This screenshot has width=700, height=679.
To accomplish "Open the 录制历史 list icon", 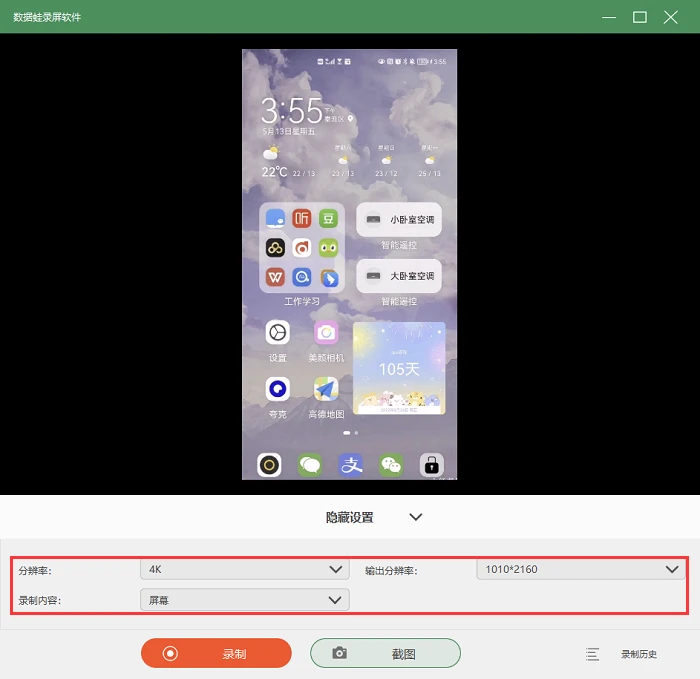I will (x=592, y=654).
